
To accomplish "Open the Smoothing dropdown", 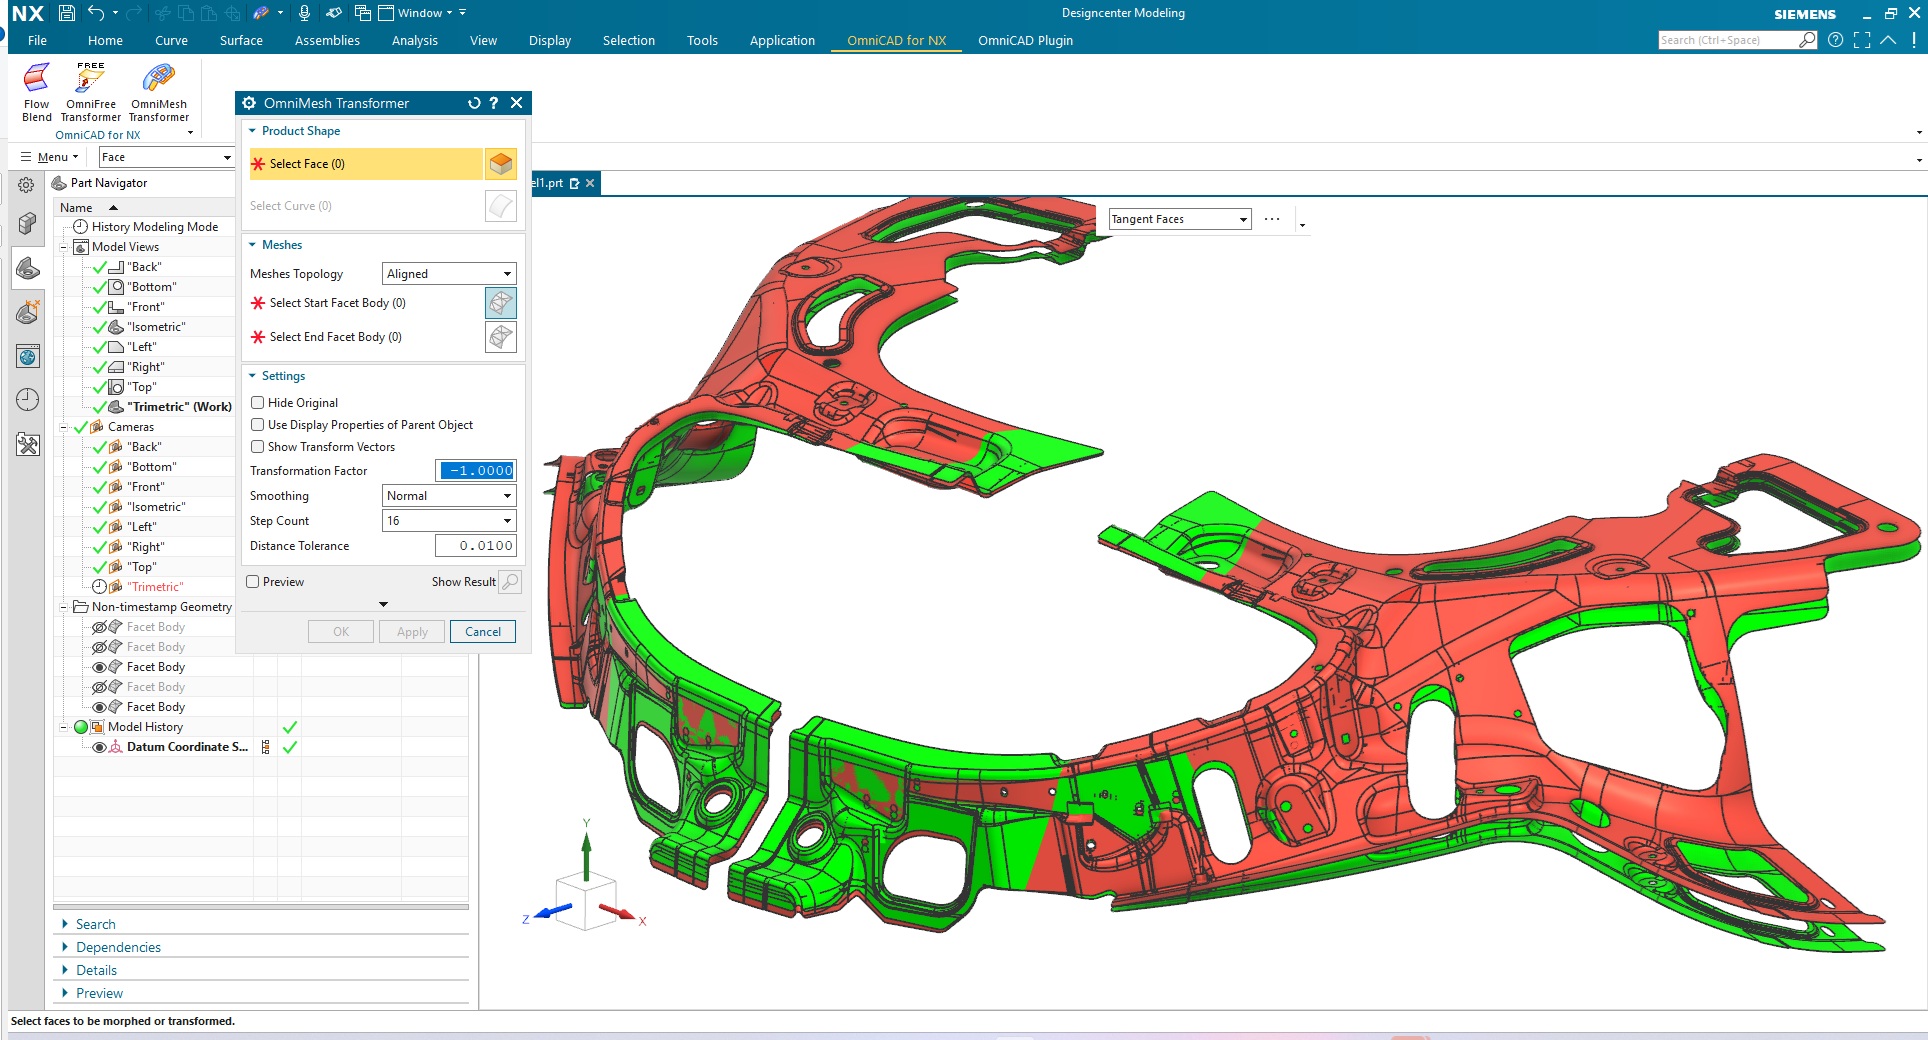I will (x=449, y=496).
